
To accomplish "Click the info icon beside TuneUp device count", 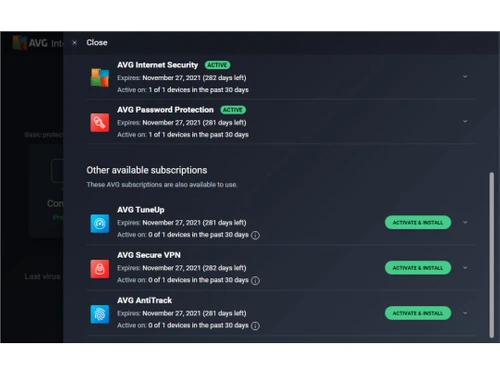I will point(255,235).
